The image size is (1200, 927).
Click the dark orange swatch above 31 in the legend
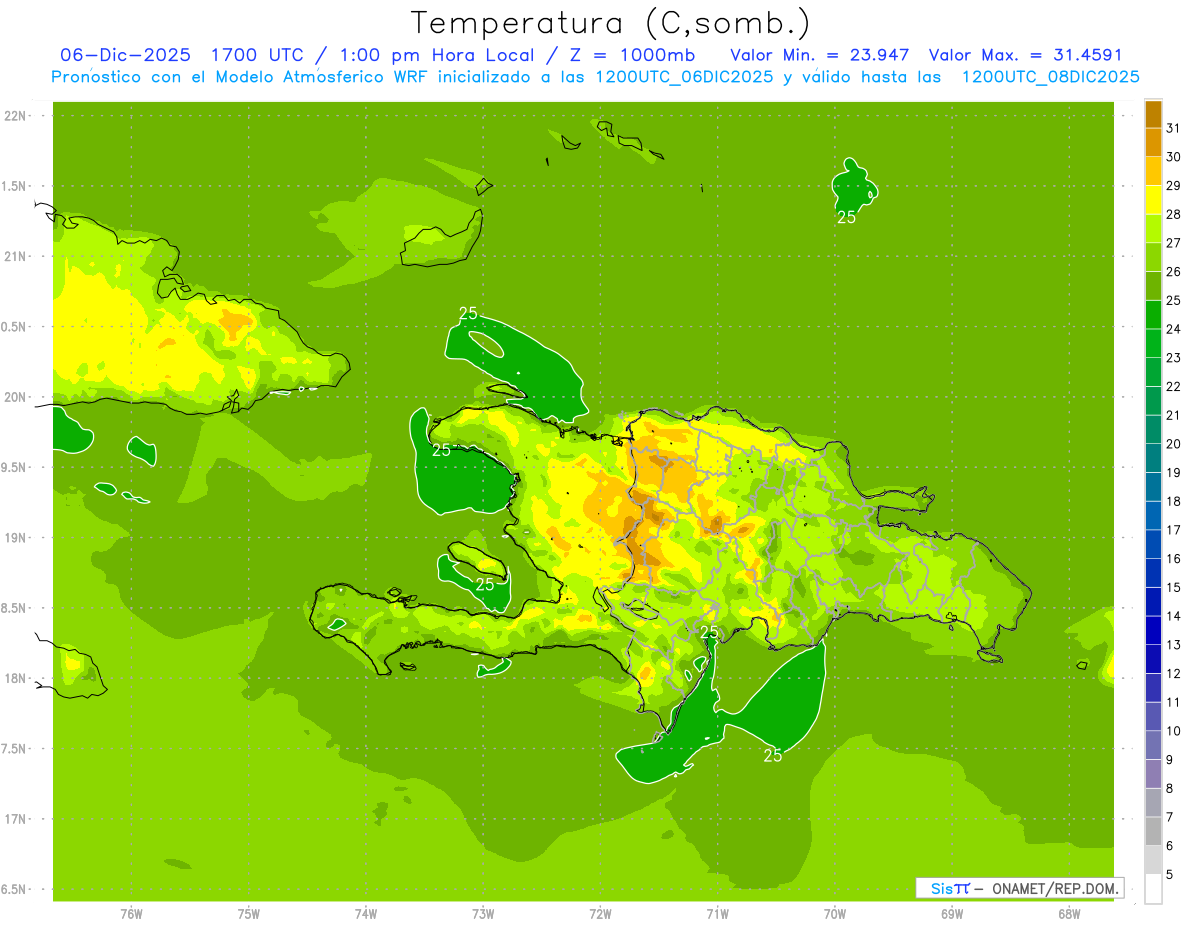[x=1153, y=114]
